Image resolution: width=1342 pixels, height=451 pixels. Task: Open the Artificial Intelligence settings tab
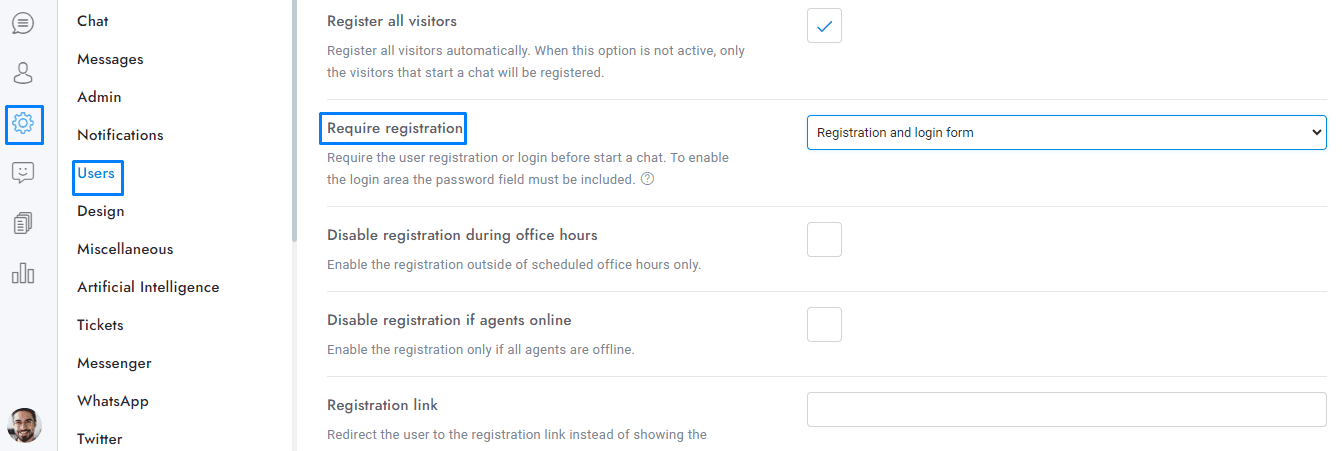point(148,287)
